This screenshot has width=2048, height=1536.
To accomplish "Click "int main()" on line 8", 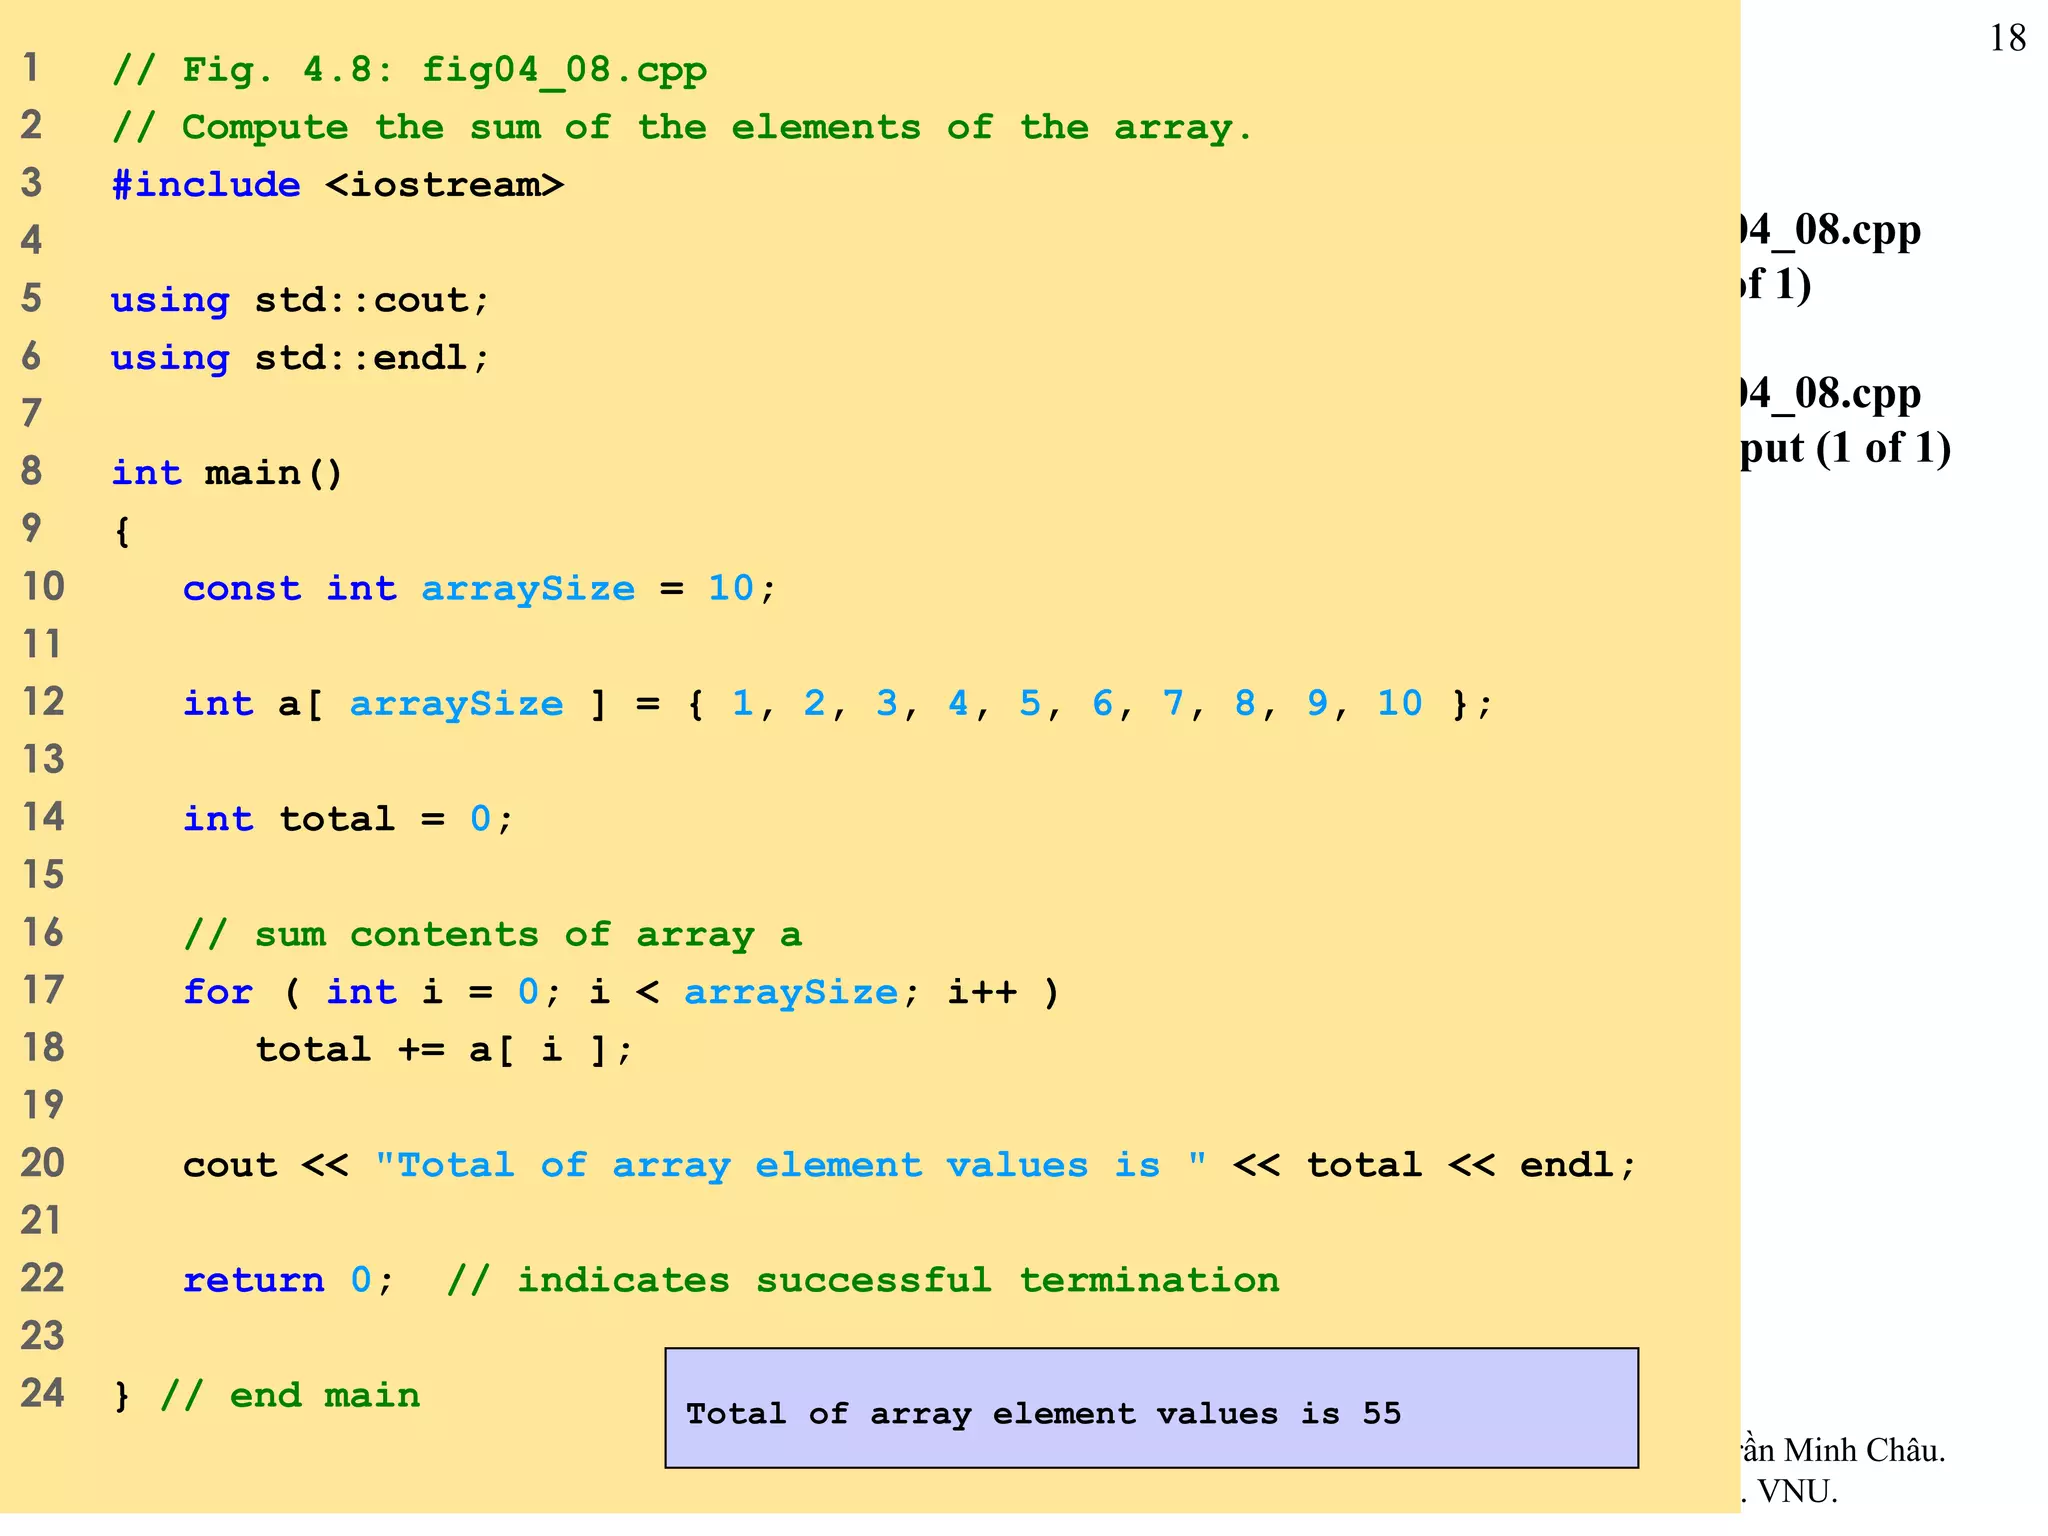I will [x=227, y=473].
